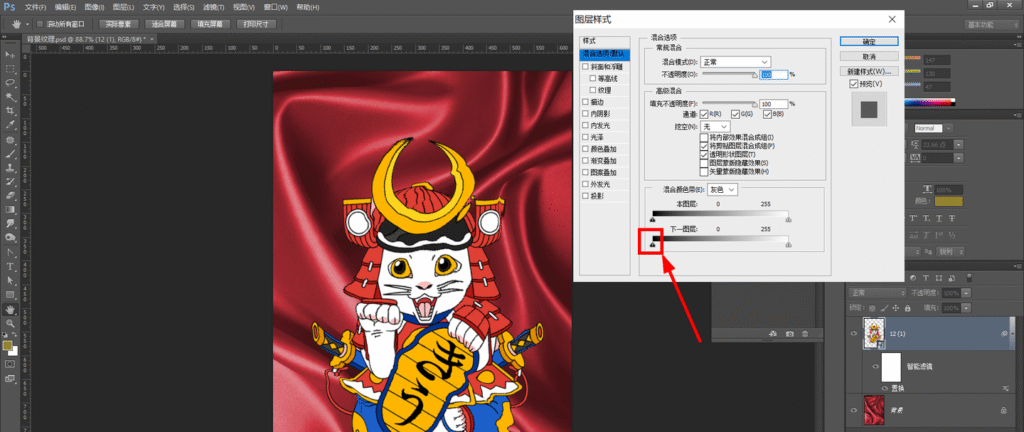Select the Rectangle shape tool
Screen dimensions: 1024x432
click(x=10, y=295)
